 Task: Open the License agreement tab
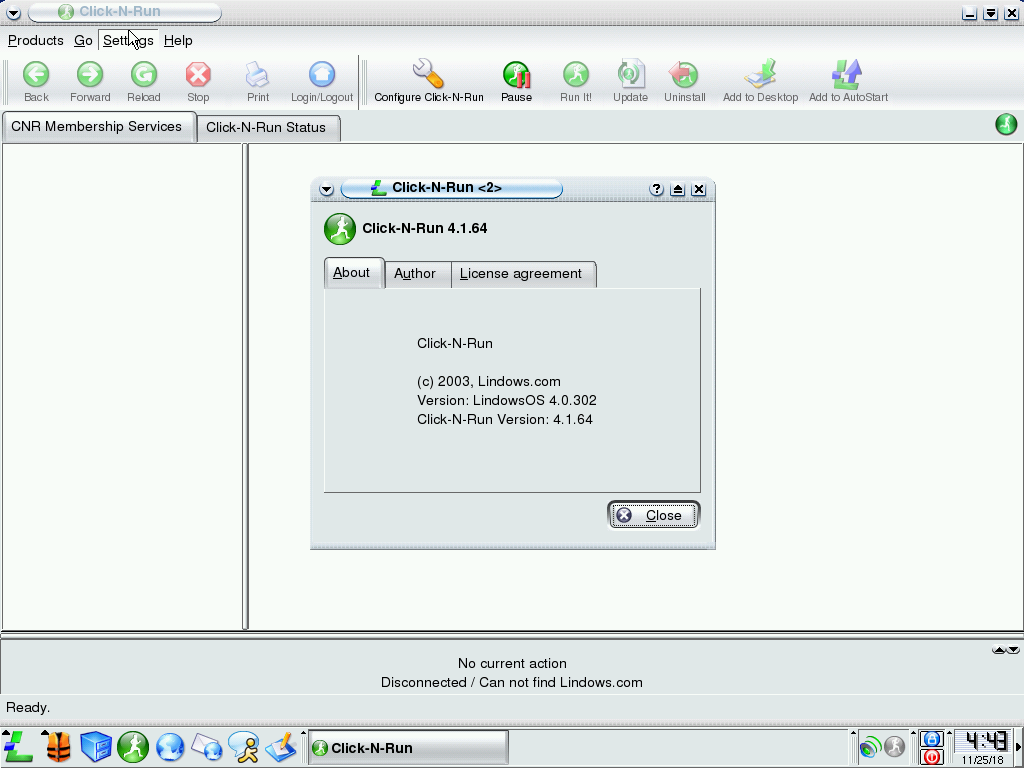point(522,274)
